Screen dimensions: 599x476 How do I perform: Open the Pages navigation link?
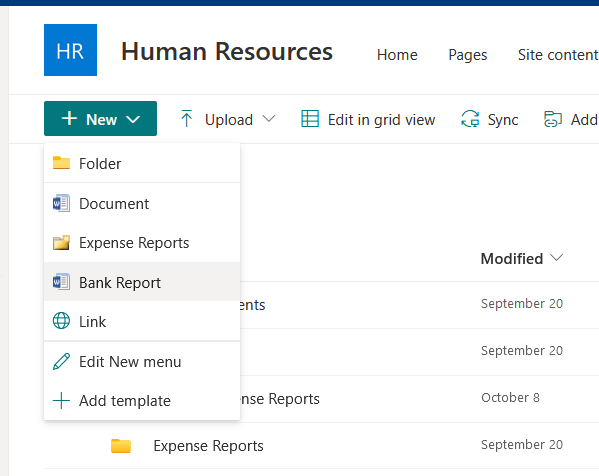468,55
